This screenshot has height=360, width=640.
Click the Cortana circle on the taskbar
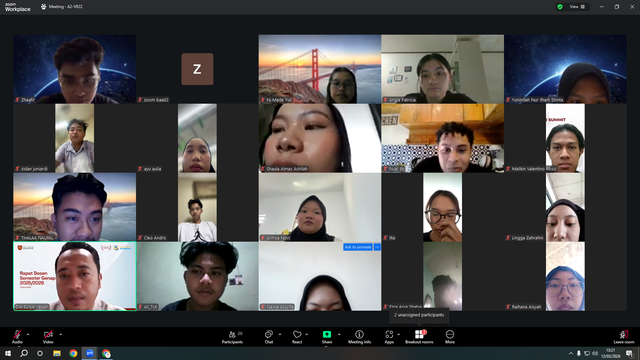pyautogui.click(x=40, y=353)
